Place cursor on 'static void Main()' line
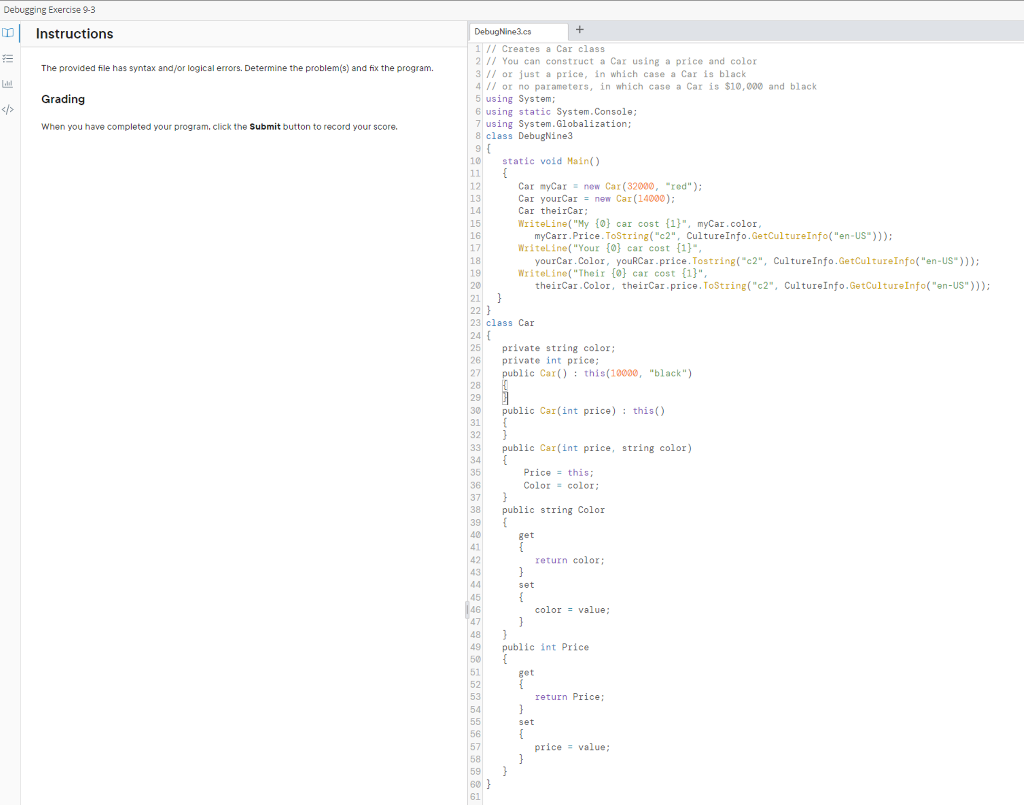The image size is (1024, 805). click(551, 161)
